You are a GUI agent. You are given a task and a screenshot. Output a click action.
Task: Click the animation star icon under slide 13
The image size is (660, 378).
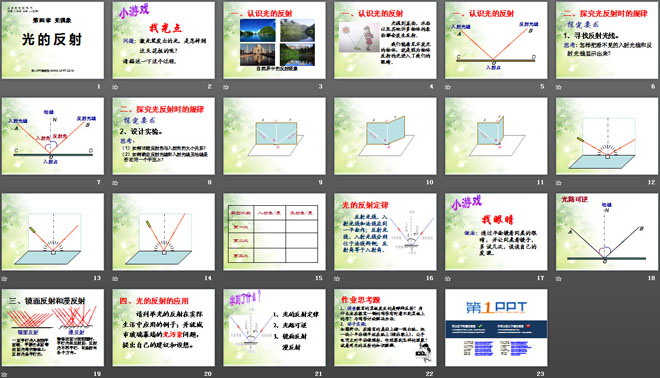(x=4, y=279)
